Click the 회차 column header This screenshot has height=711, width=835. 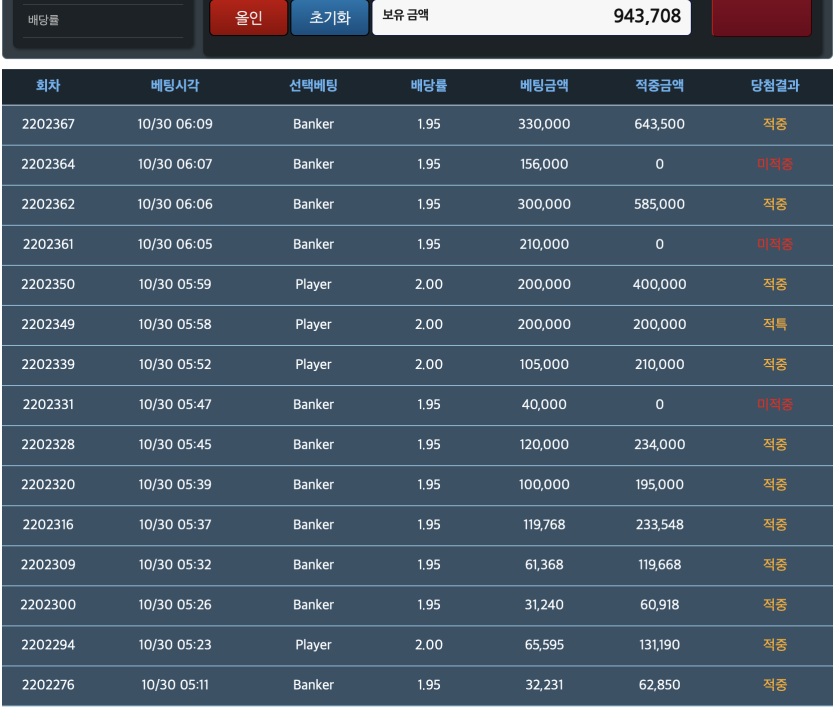tap(48, 85)
